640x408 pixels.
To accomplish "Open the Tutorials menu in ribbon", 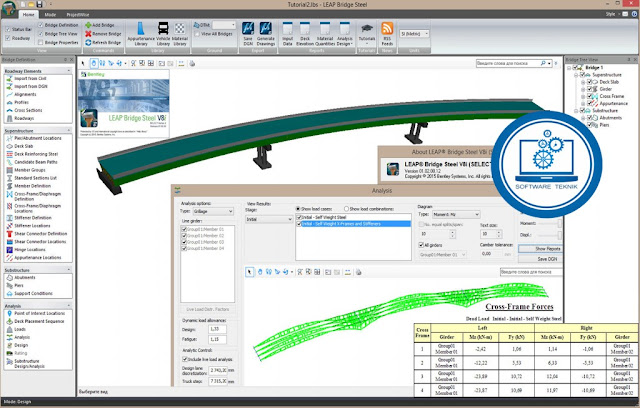I will tap(367, 33).
